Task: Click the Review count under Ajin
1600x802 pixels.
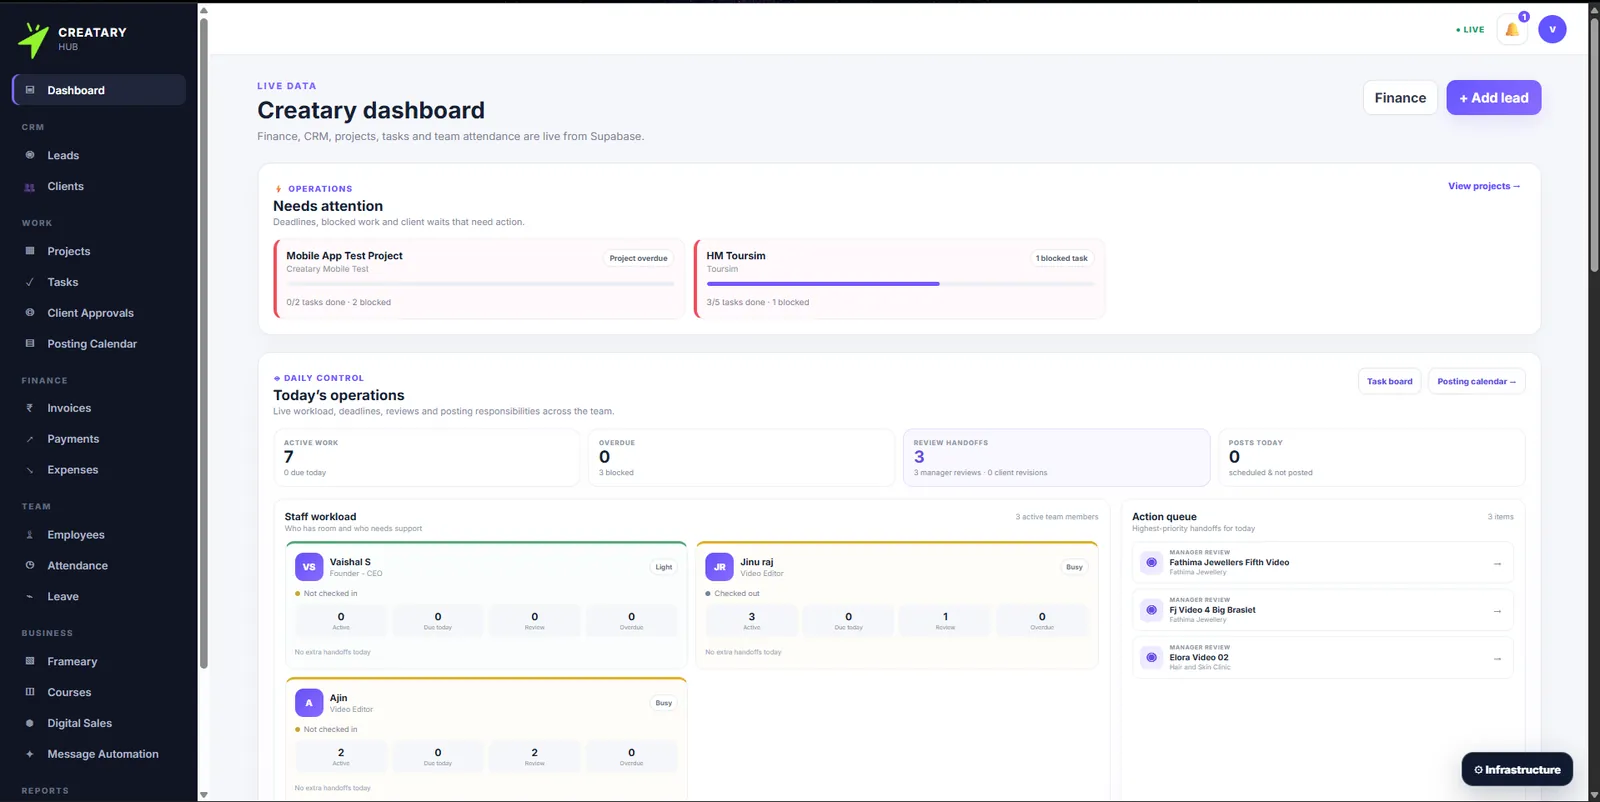Action: [535, 756]
